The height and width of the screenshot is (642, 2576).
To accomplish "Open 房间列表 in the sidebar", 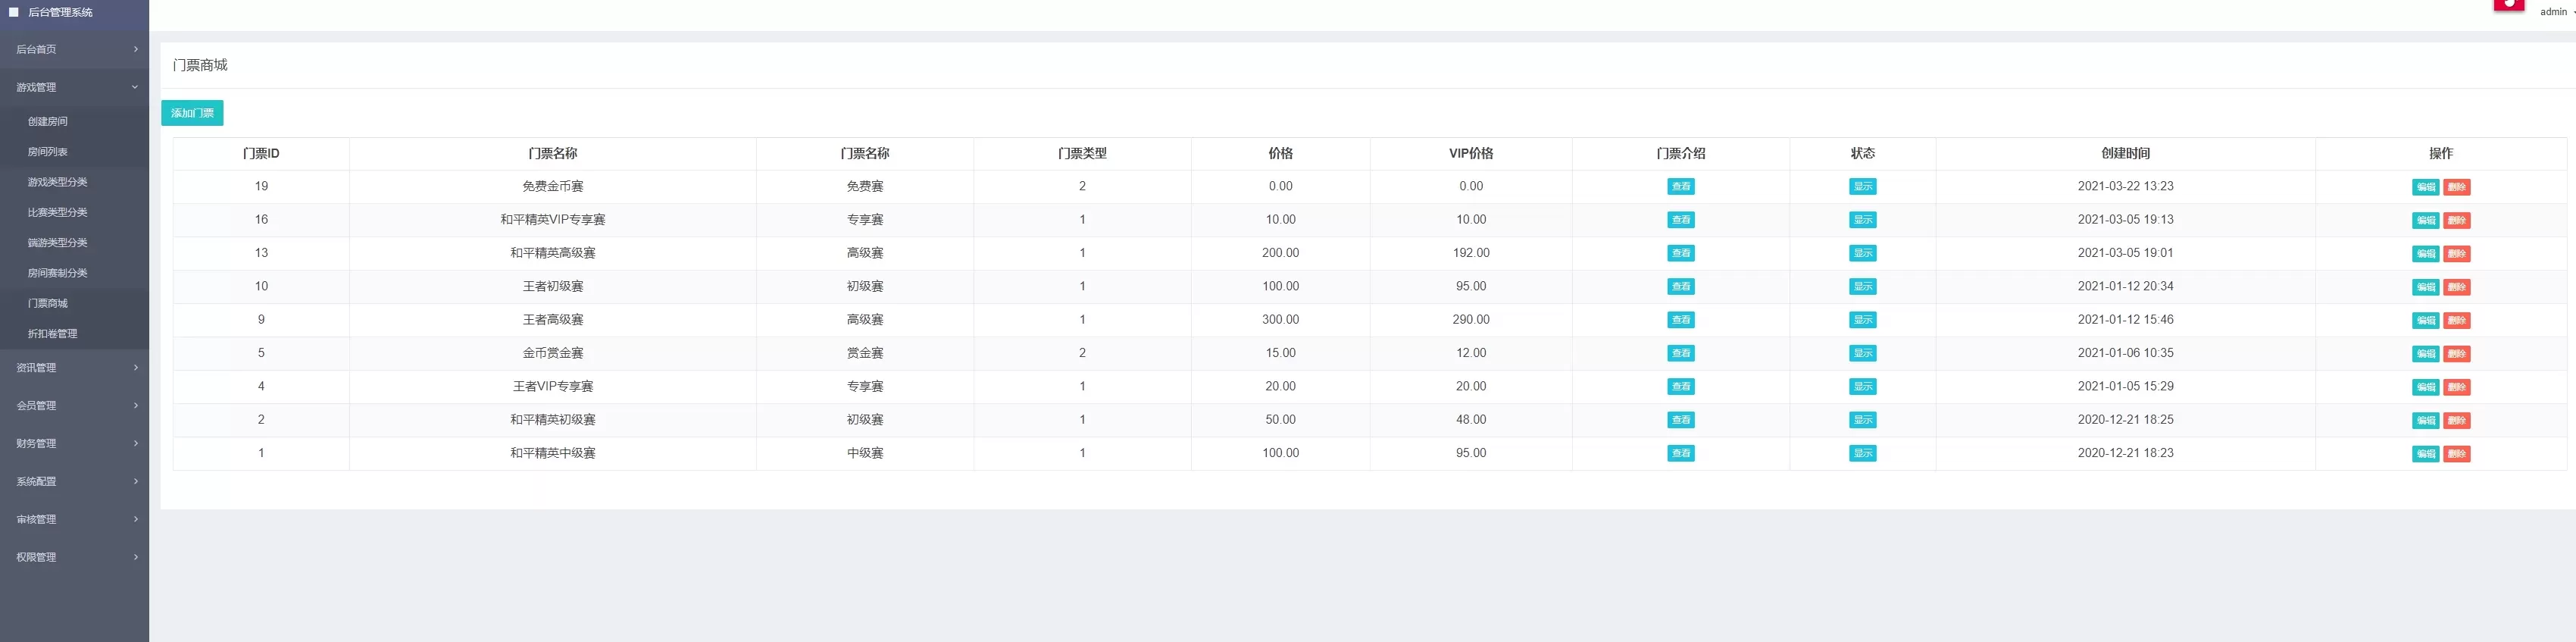I will click(48, 152).
